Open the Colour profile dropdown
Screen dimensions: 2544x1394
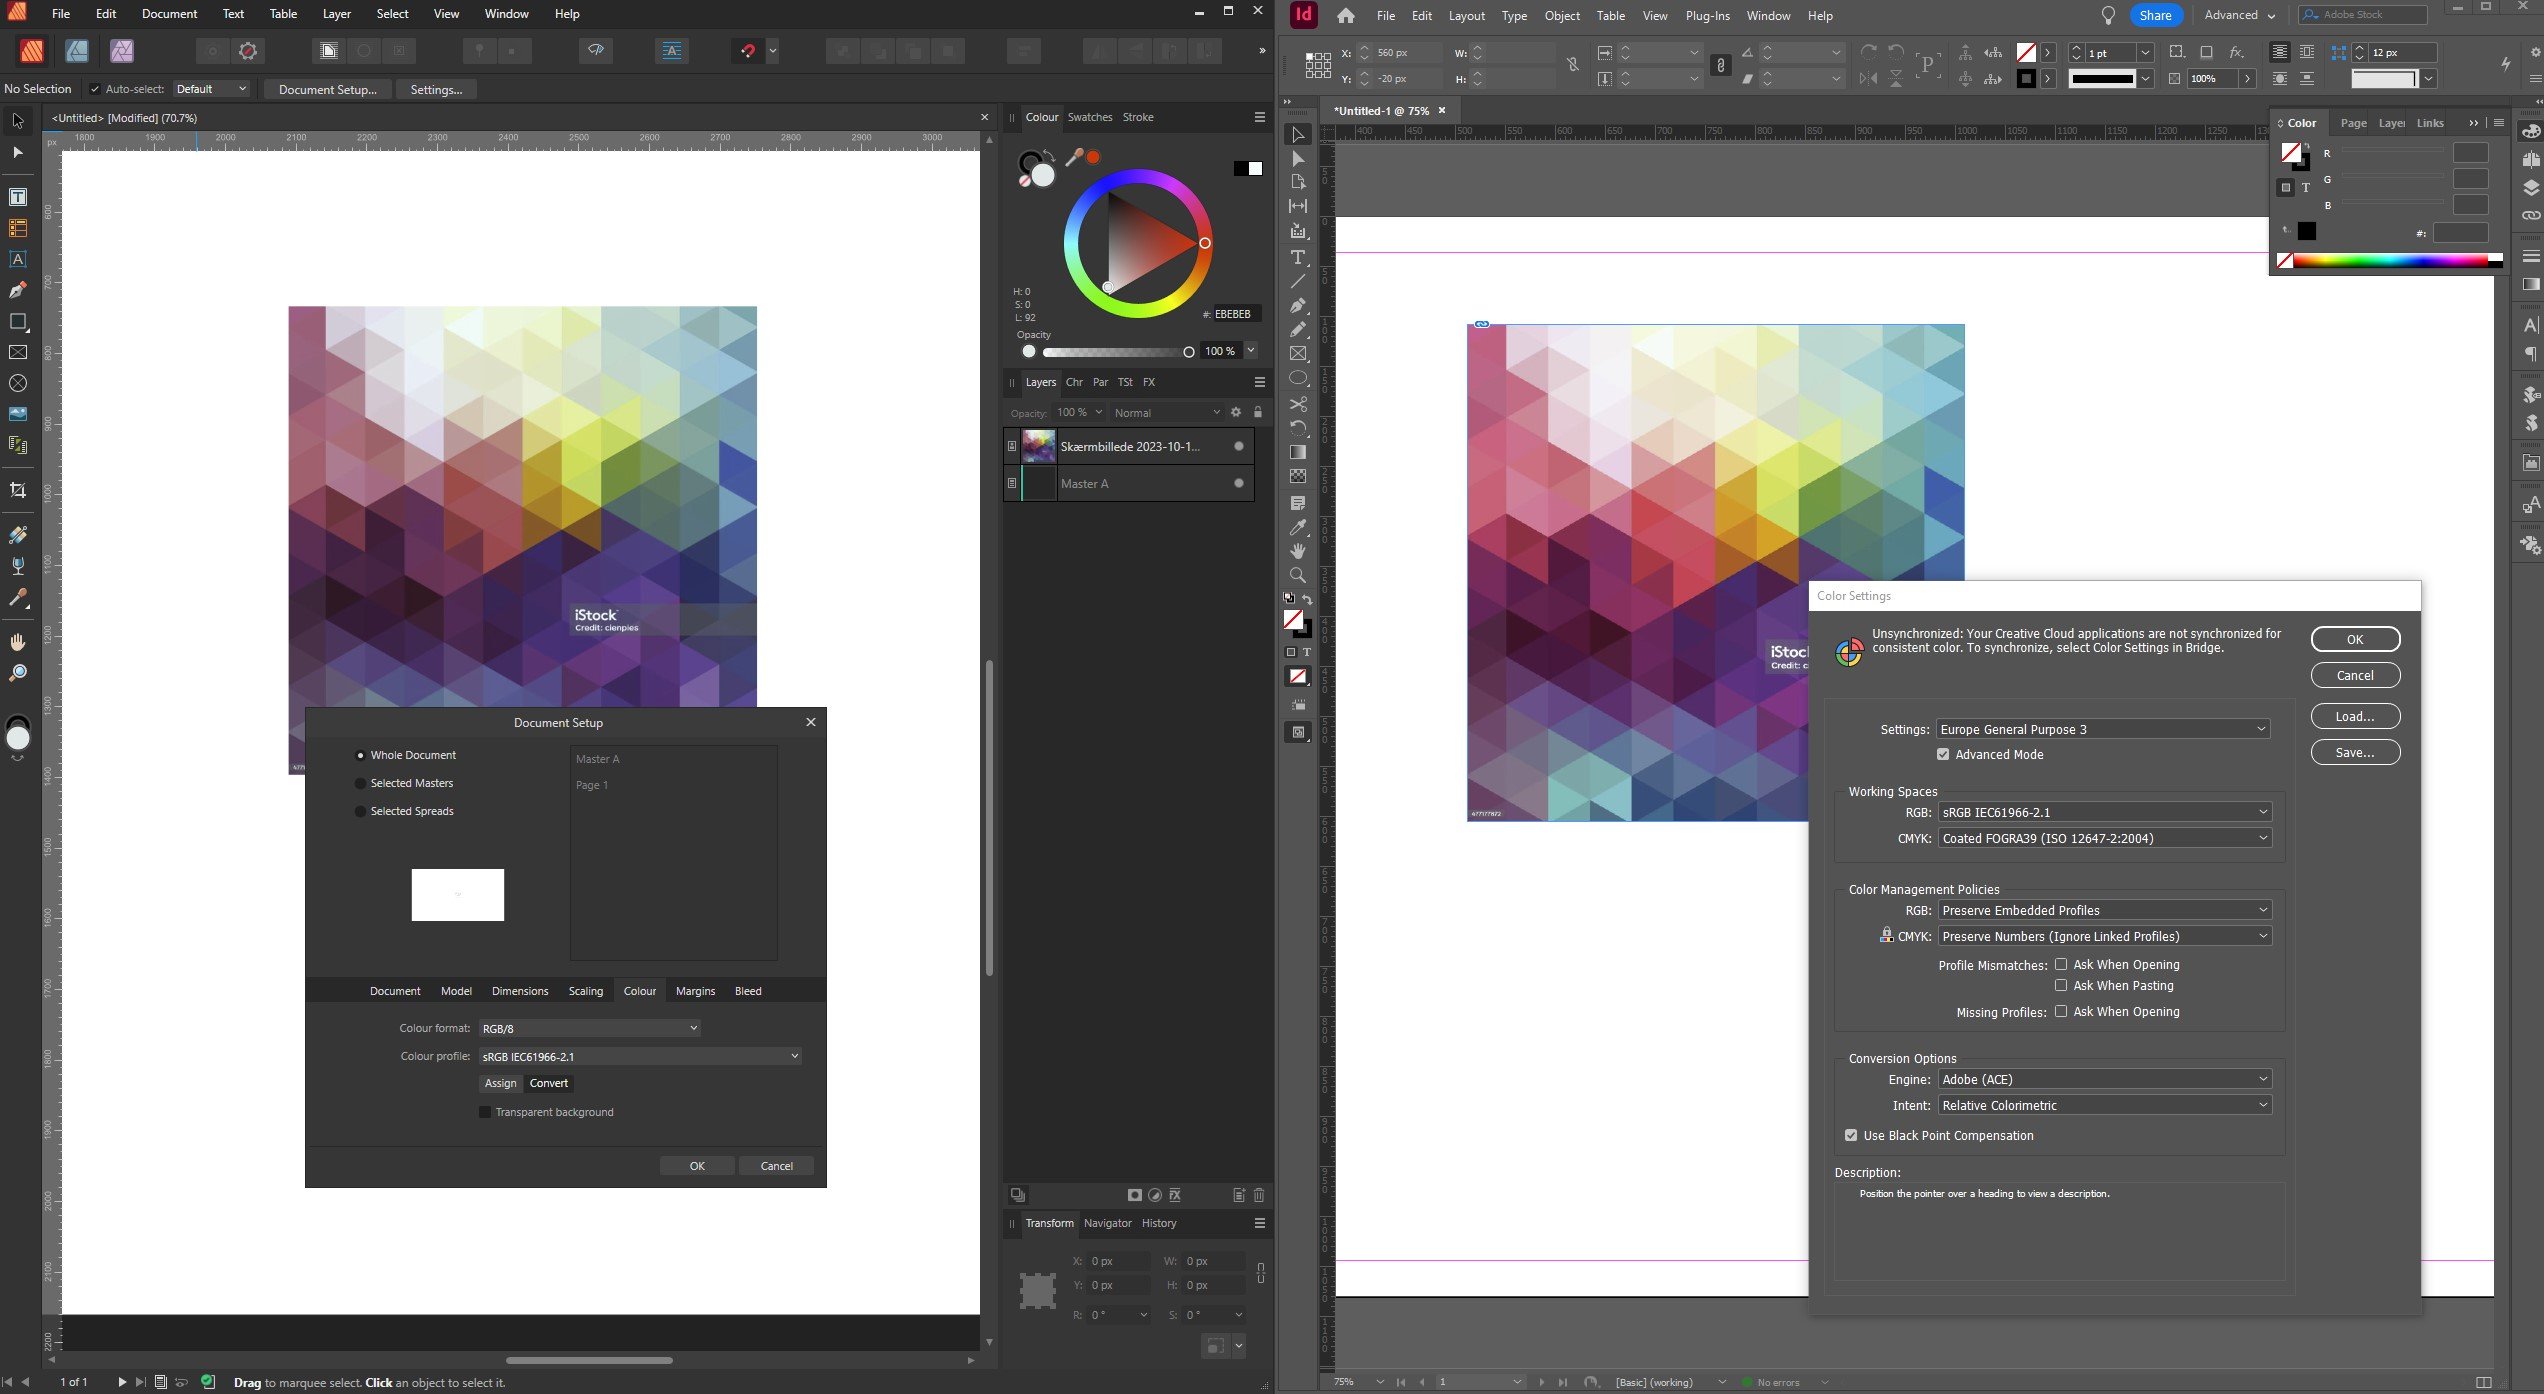640,1056
